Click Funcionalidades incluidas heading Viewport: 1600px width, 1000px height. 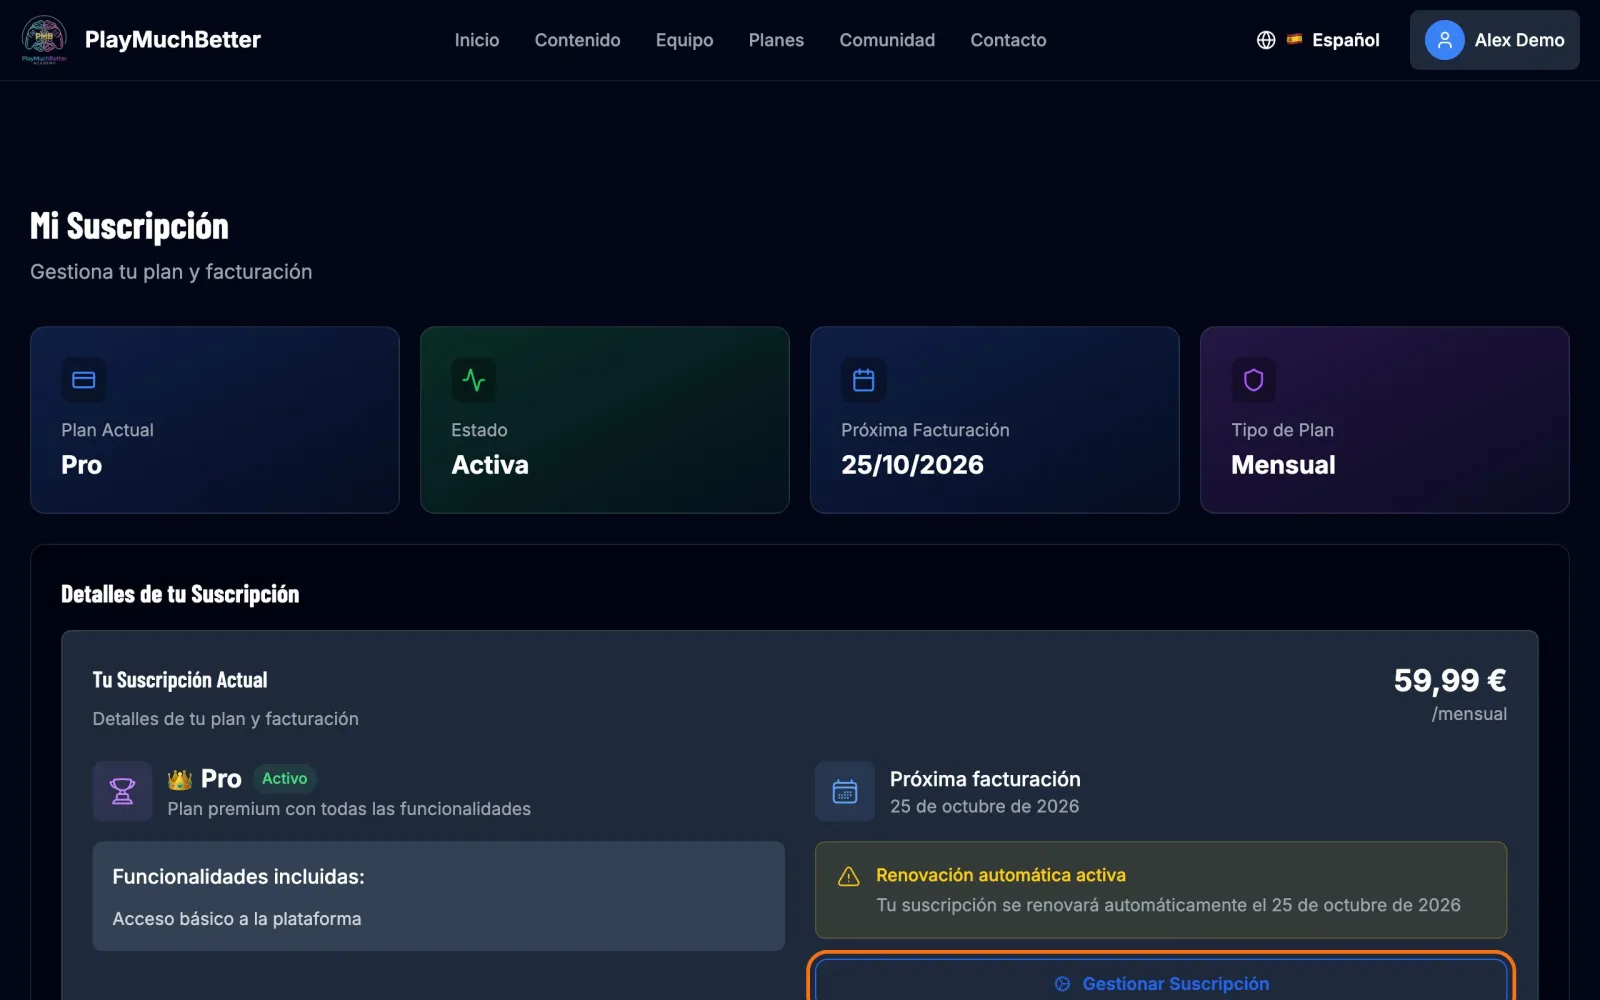[239, 877]
